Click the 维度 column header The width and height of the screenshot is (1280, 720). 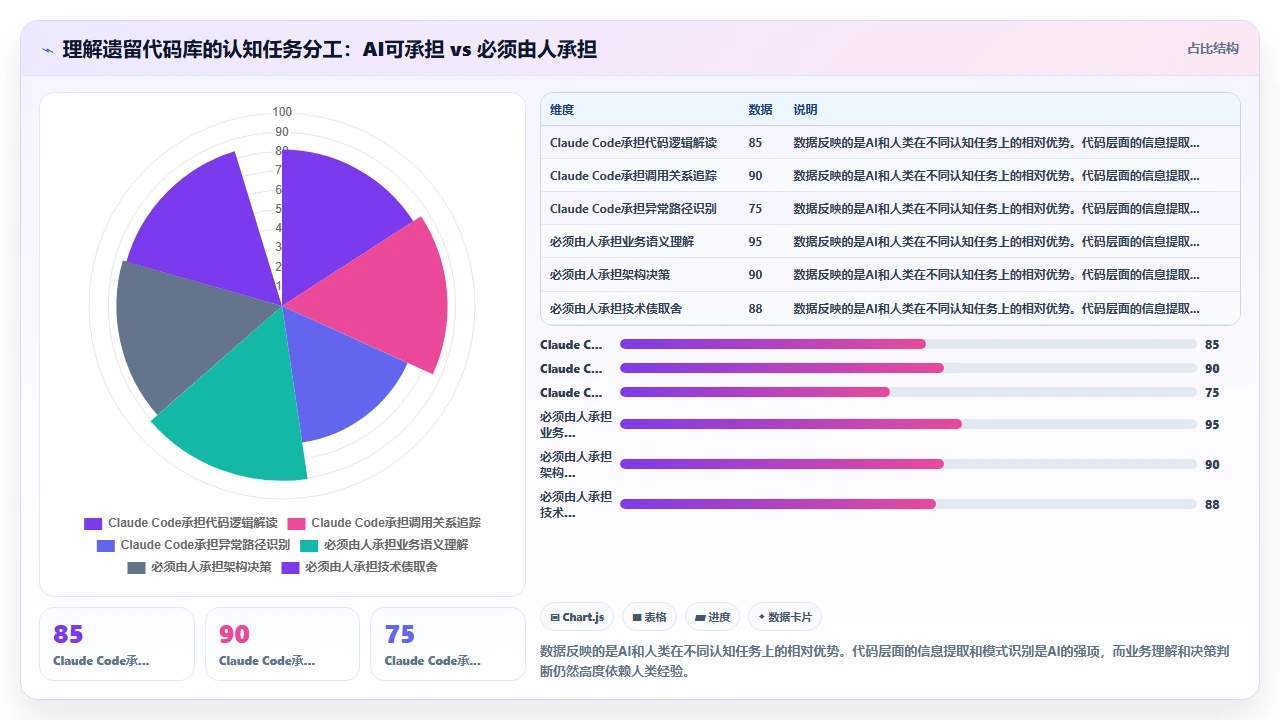[x=562, y=110]
